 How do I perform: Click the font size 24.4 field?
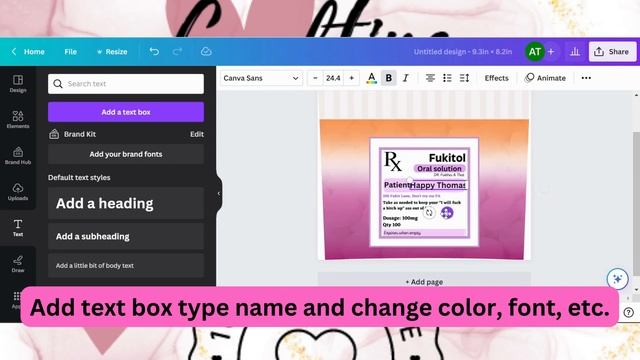[333, 78]
